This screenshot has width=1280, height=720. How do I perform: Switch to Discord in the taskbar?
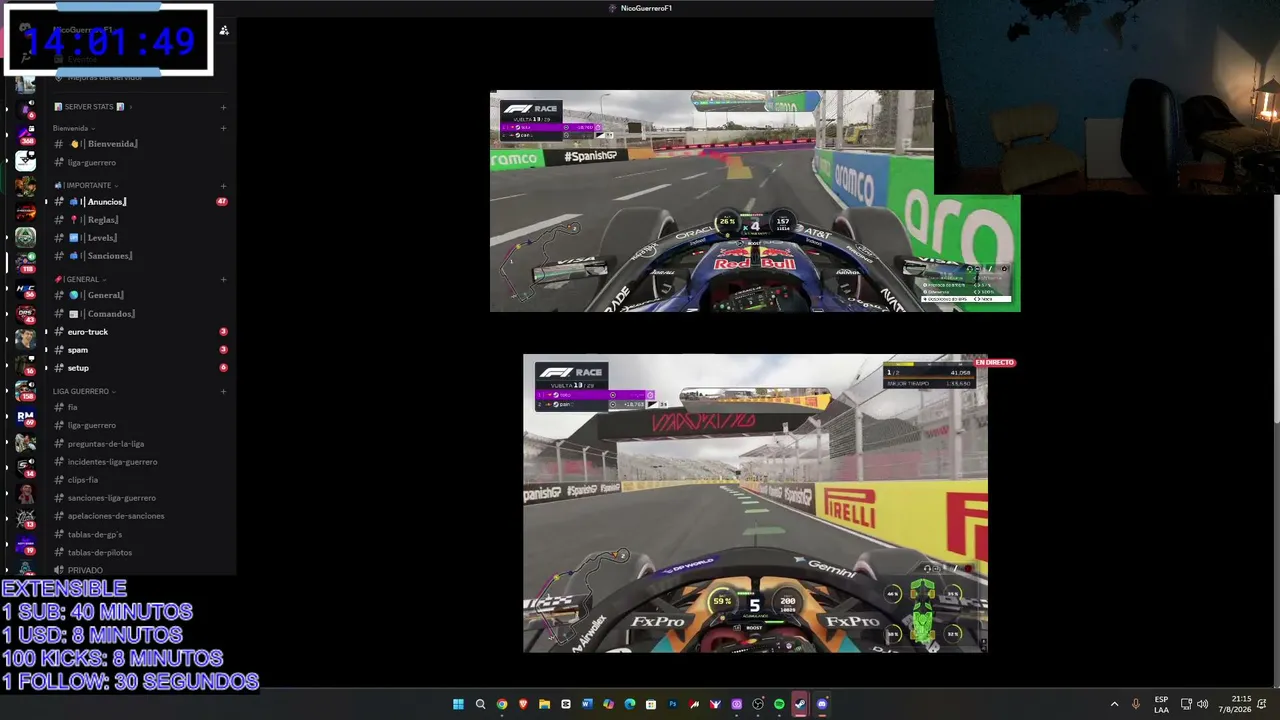pos(822,704)
